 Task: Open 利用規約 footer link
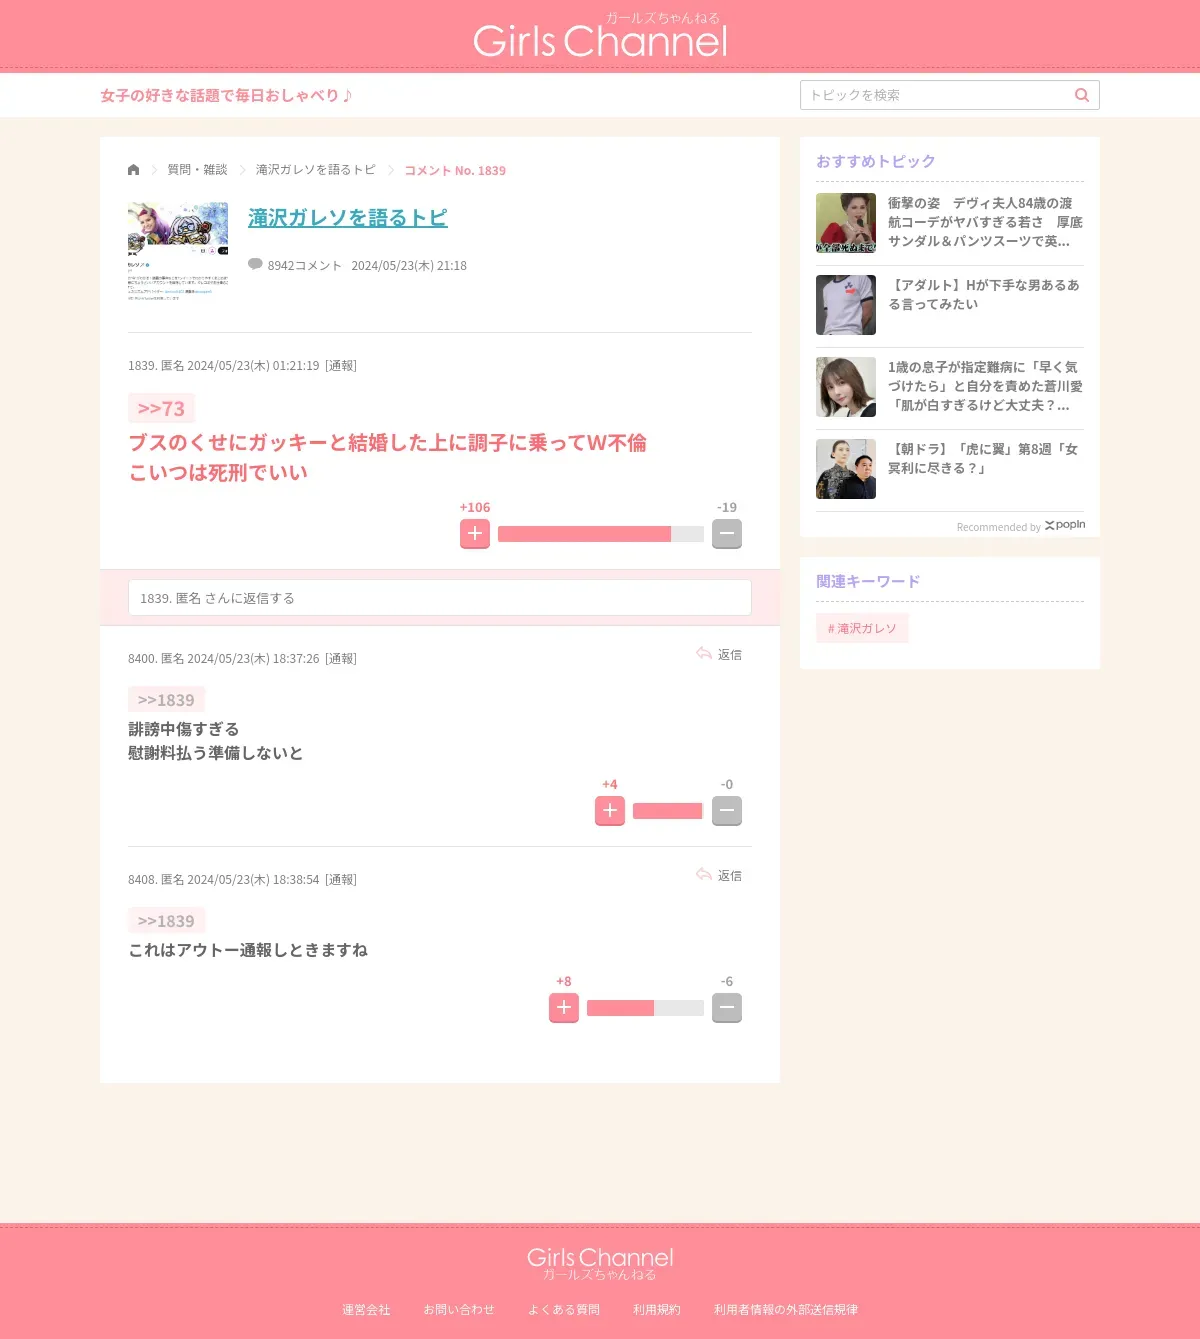tap(657, 1310)
